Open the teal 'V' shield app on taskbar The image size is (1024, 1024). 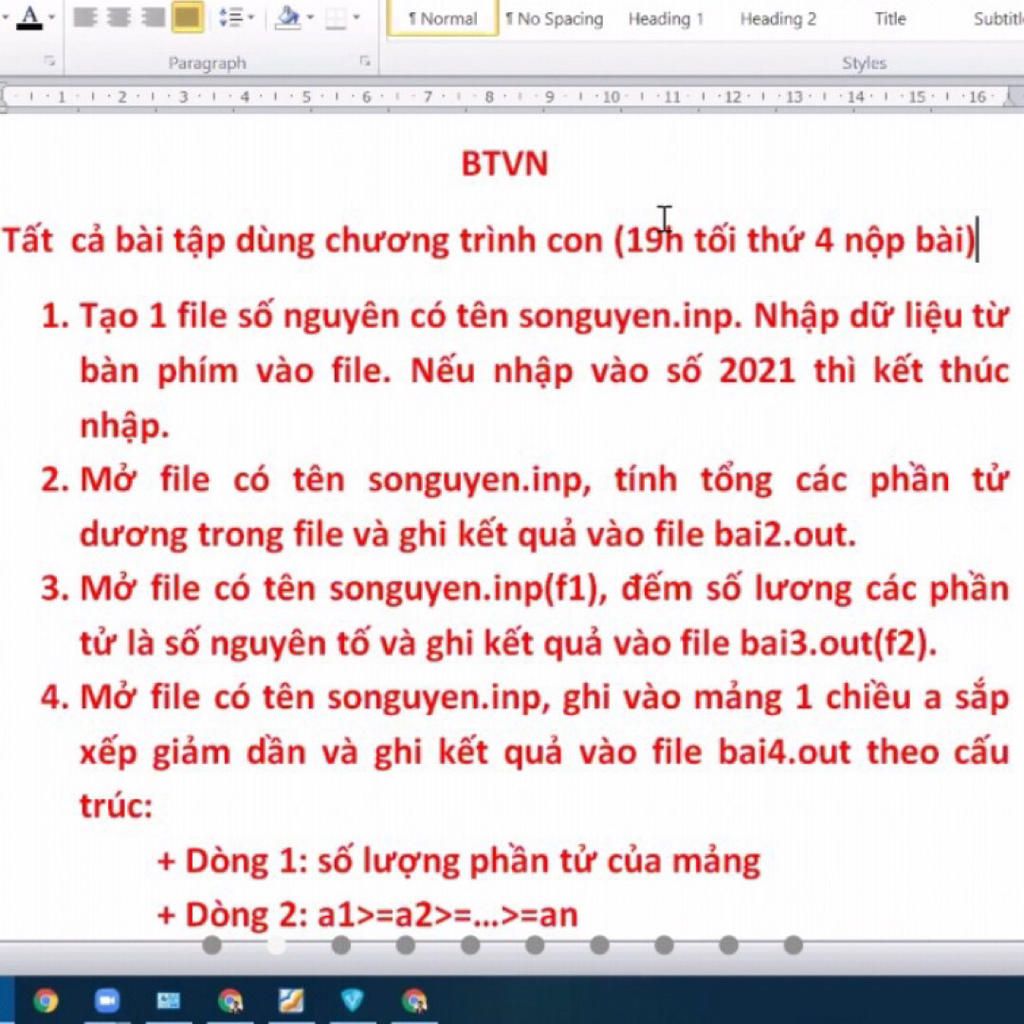point(353,1000)
